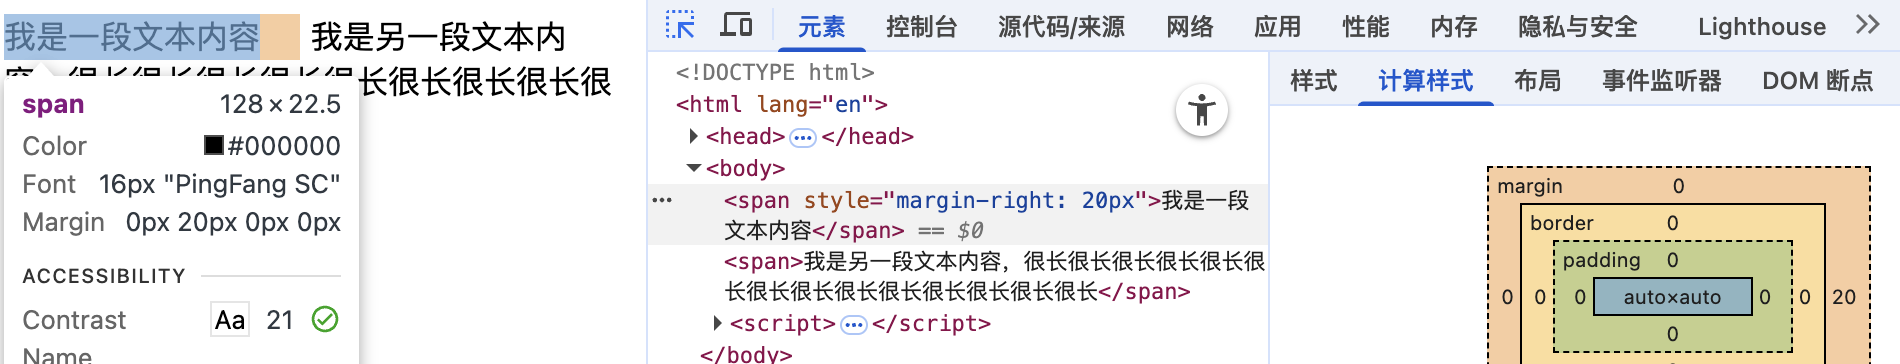
Task: Switch to the 样式 subtab
Action: [x=1313, y=81]
